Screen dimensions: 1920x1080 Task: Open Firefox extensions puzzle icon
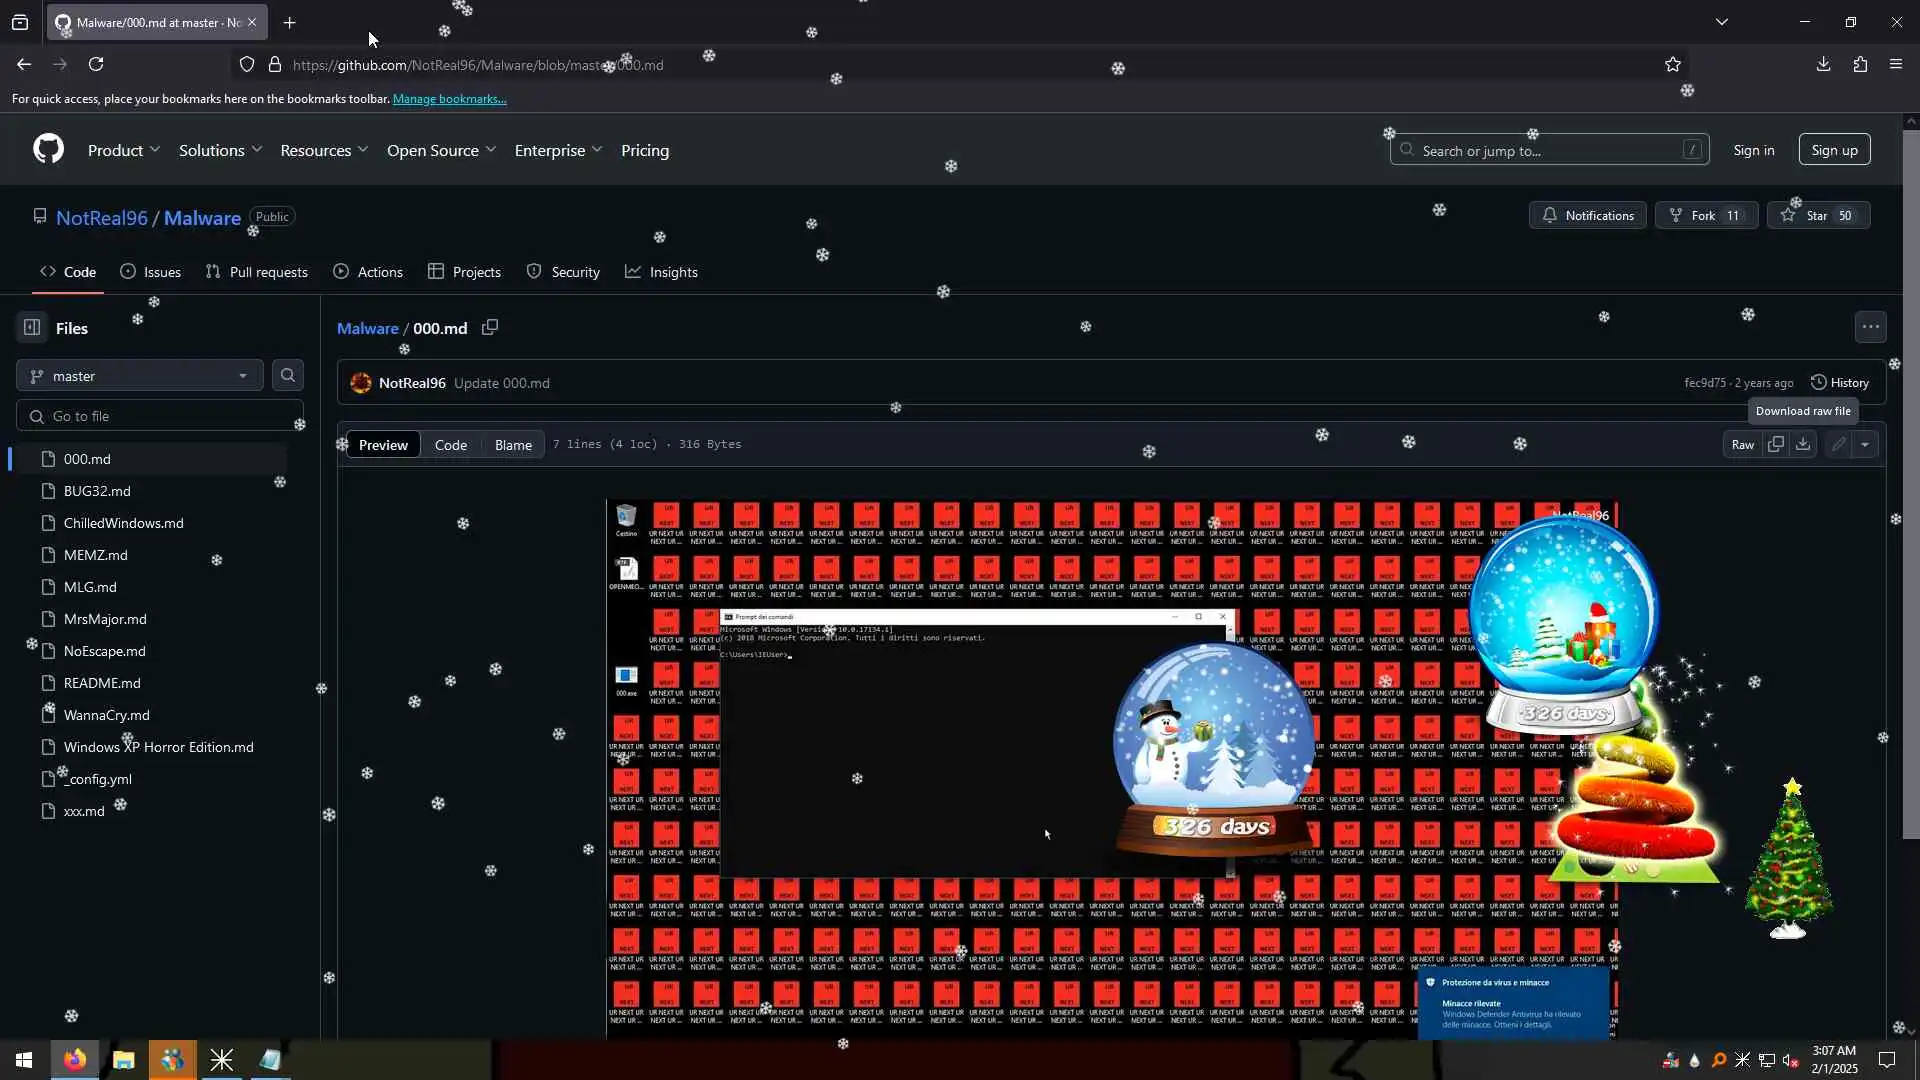pos(1860,65)
